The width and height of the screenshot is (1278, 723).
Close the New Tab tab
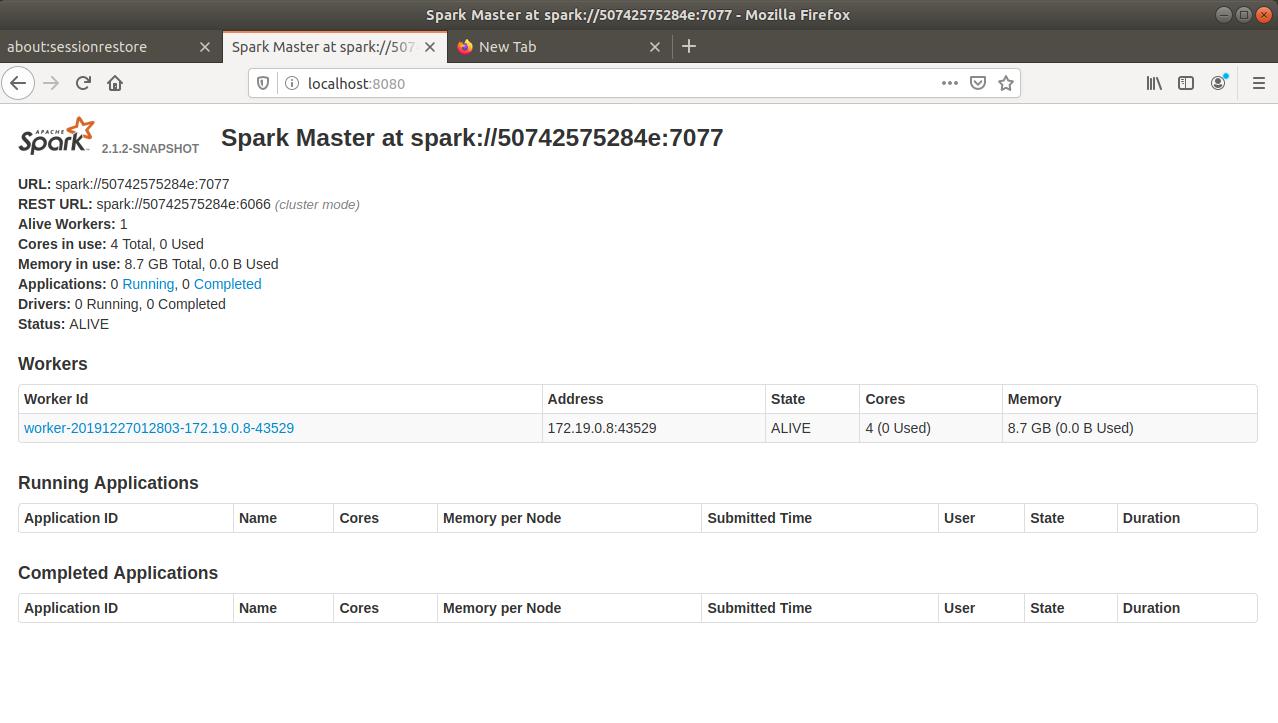pos(655,47)
